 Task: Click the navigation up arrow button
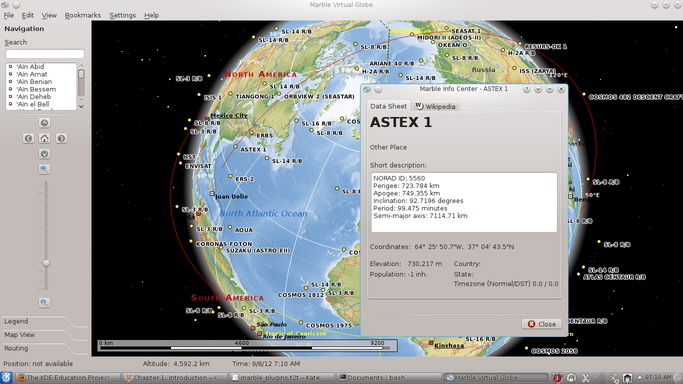[x=44, y=123]
